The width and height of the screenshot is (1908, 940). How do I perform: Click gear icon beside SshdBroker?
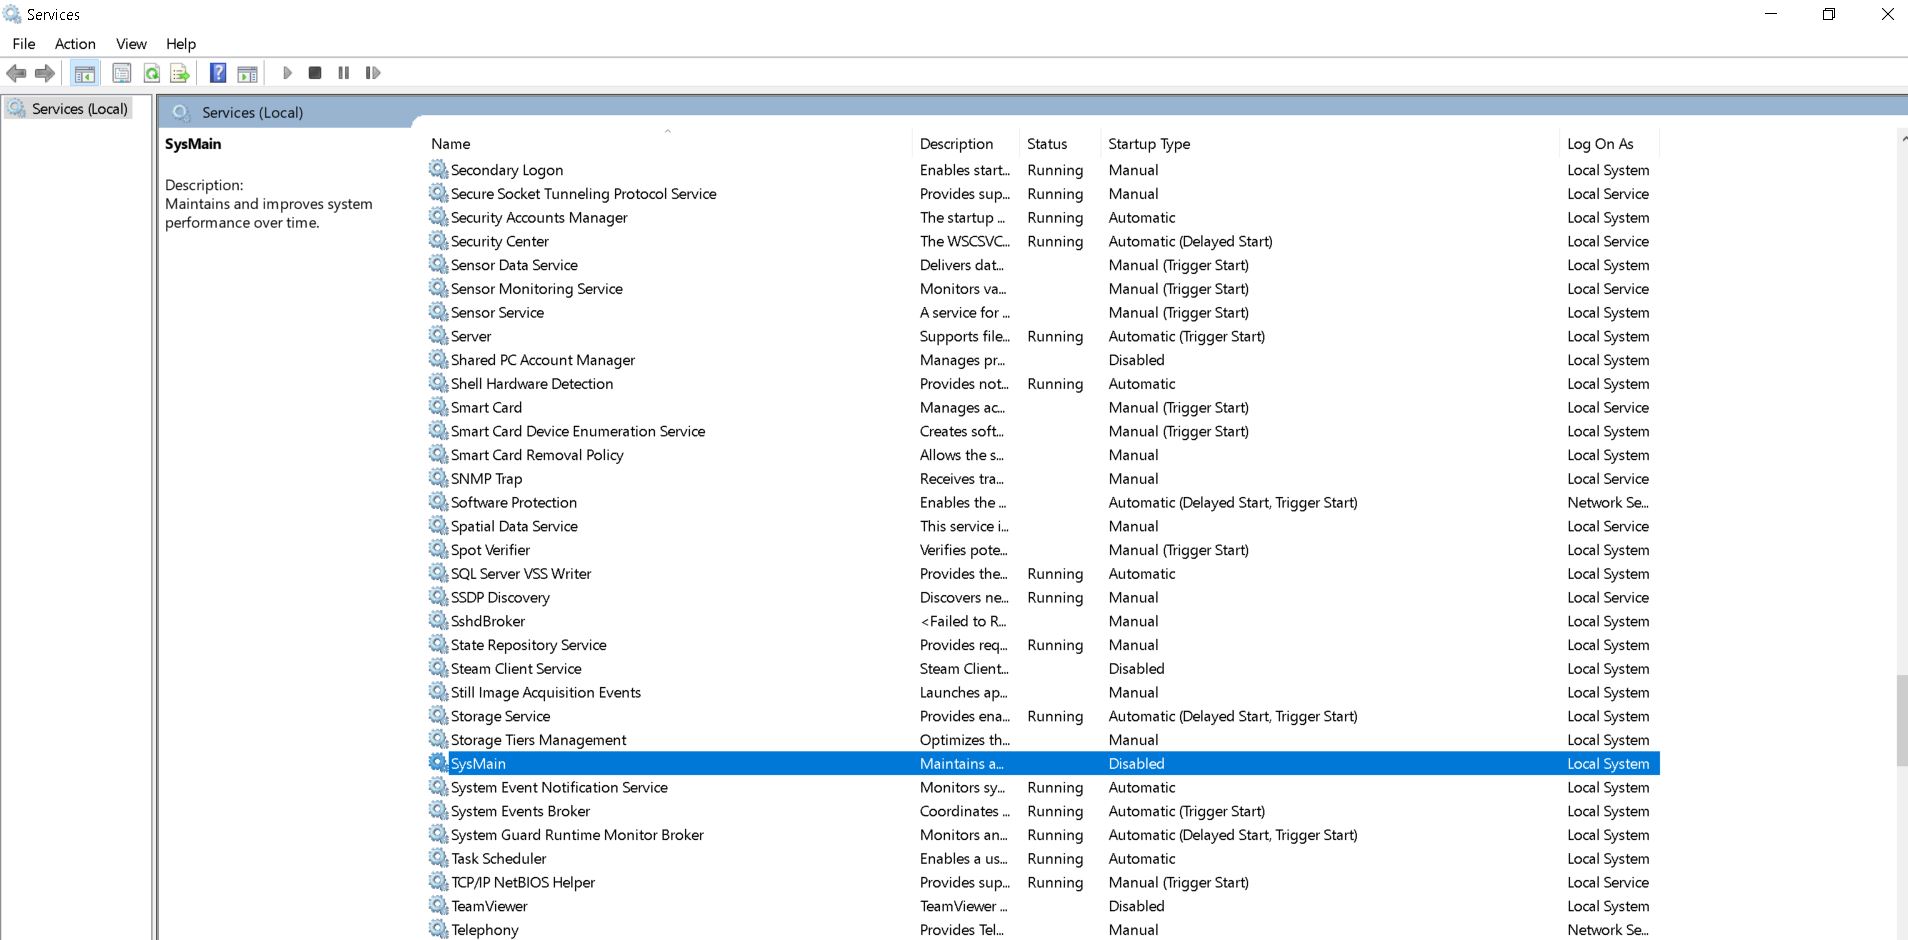tap(438, 620)
